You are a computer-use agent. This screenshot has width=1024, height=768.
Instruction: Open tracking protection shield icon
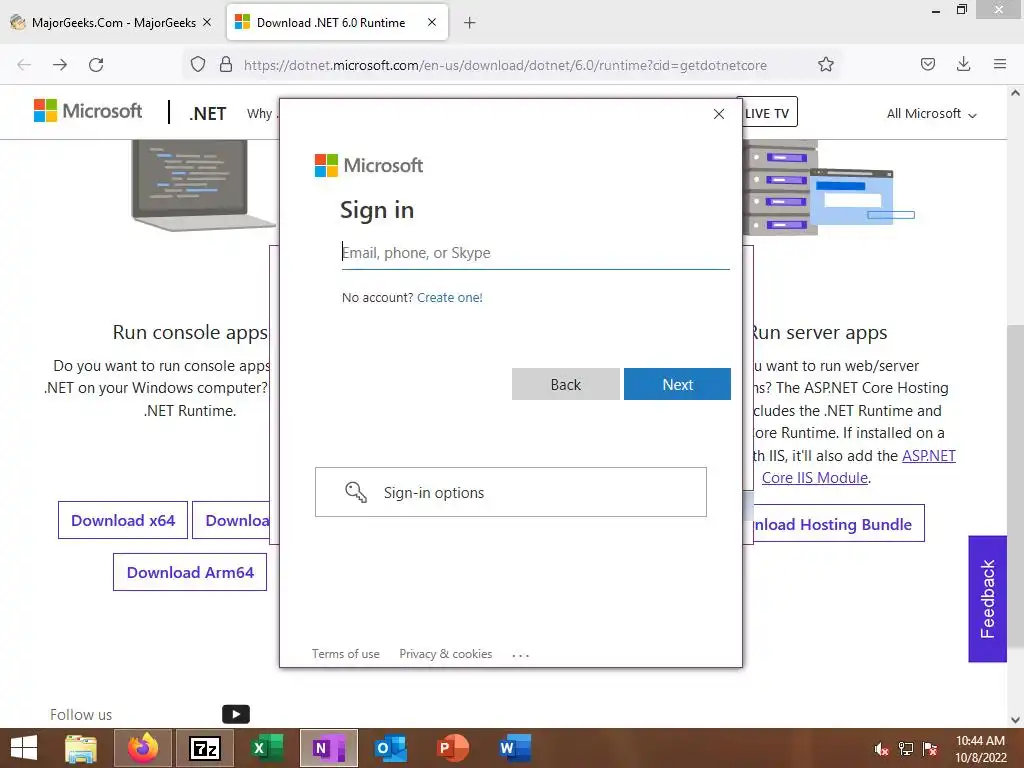pyautogui.click(x=198, y=65)
